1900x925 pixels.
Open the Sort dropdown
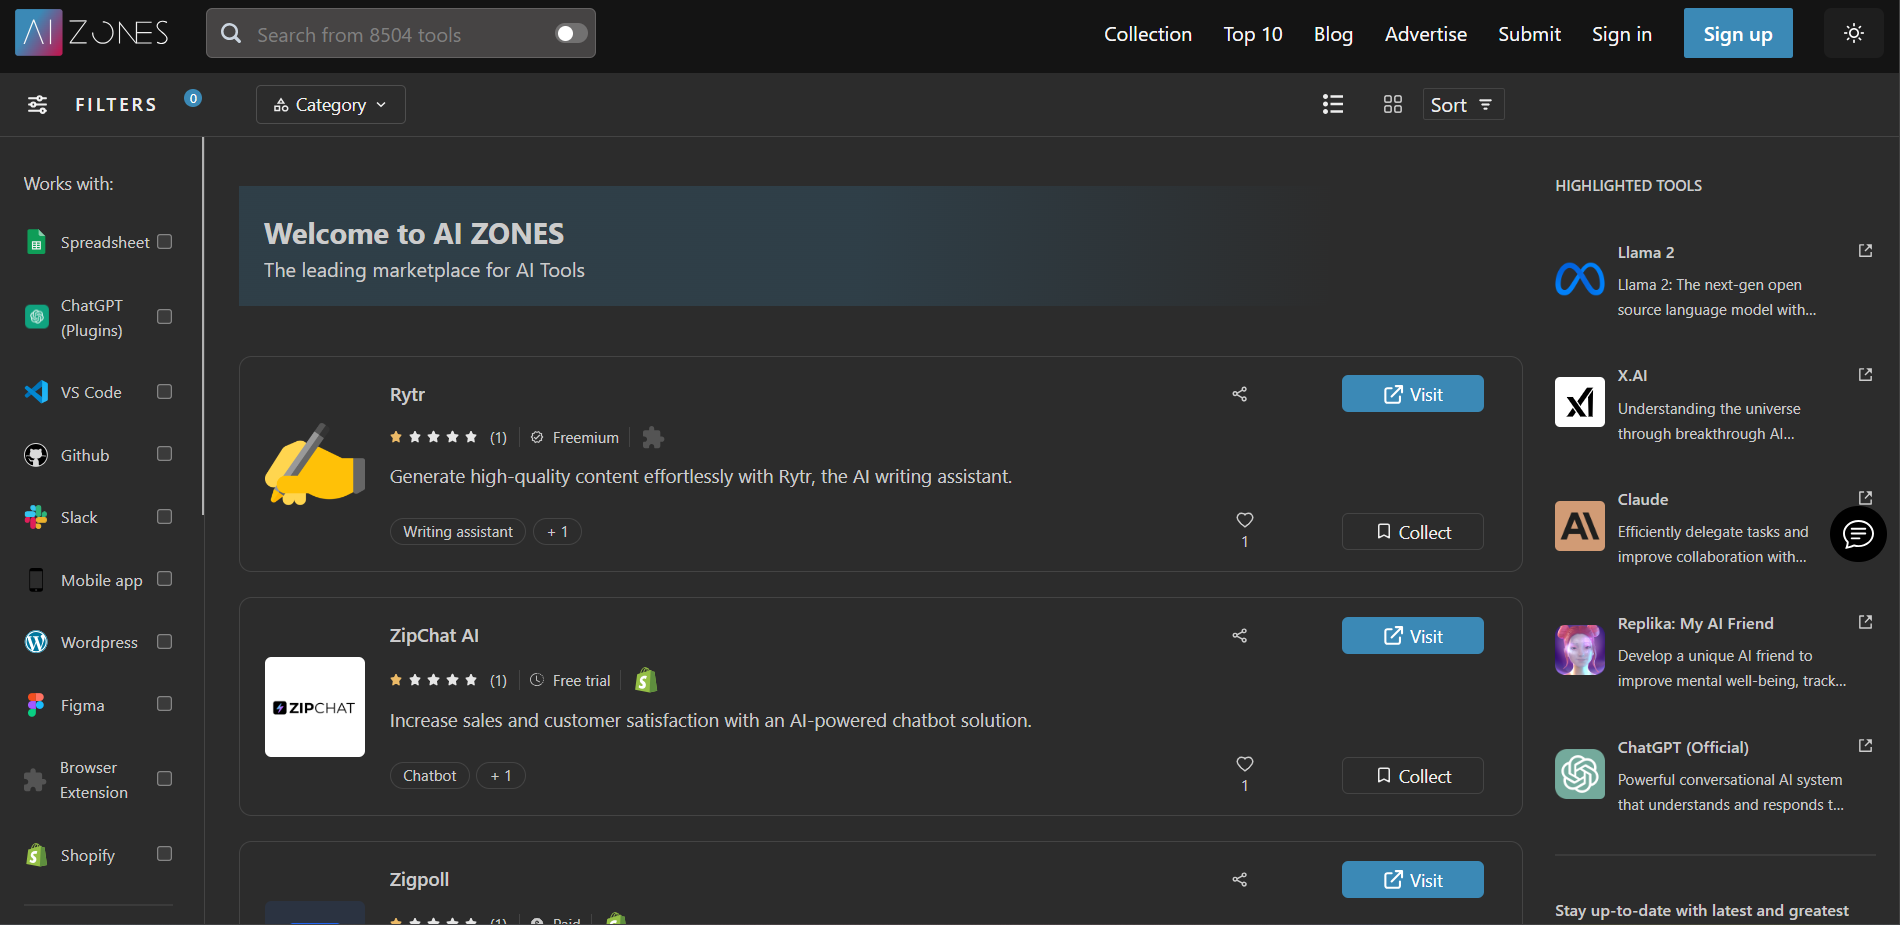click(1463, 105)
